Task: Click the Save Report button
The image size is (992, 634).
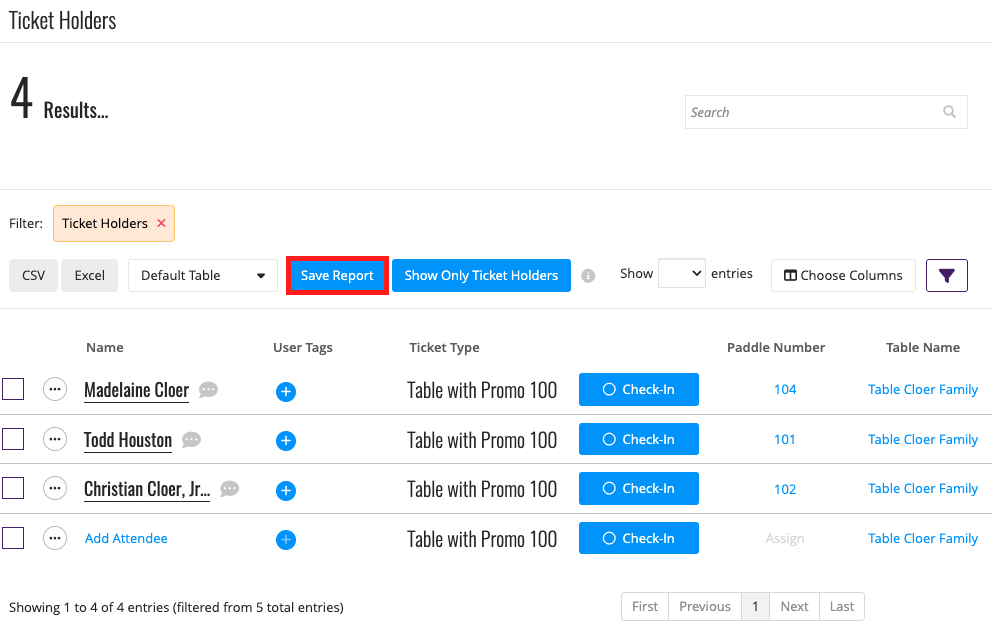Action: pos(337,275)
